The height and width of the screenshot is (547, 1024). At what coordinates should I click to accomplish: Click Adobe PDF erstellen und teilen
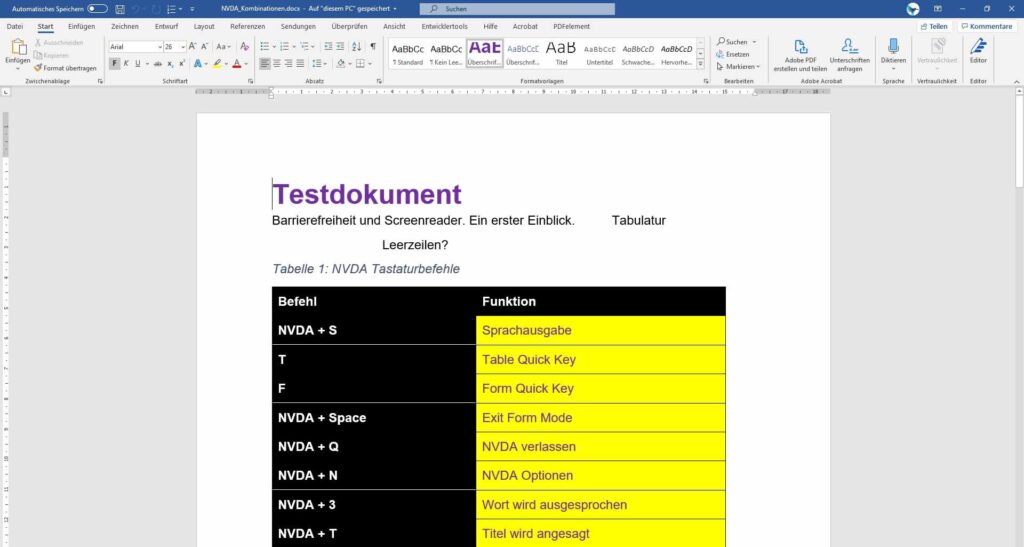coord(800,55)
